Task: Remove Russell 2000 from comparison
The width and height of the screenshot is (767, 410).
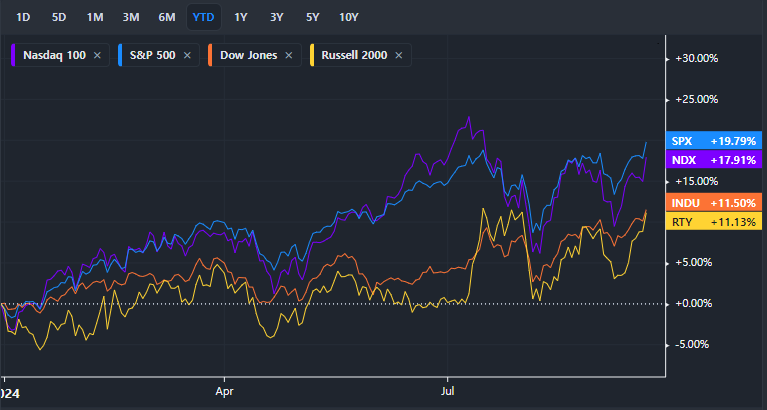Action: pos(400,55)
